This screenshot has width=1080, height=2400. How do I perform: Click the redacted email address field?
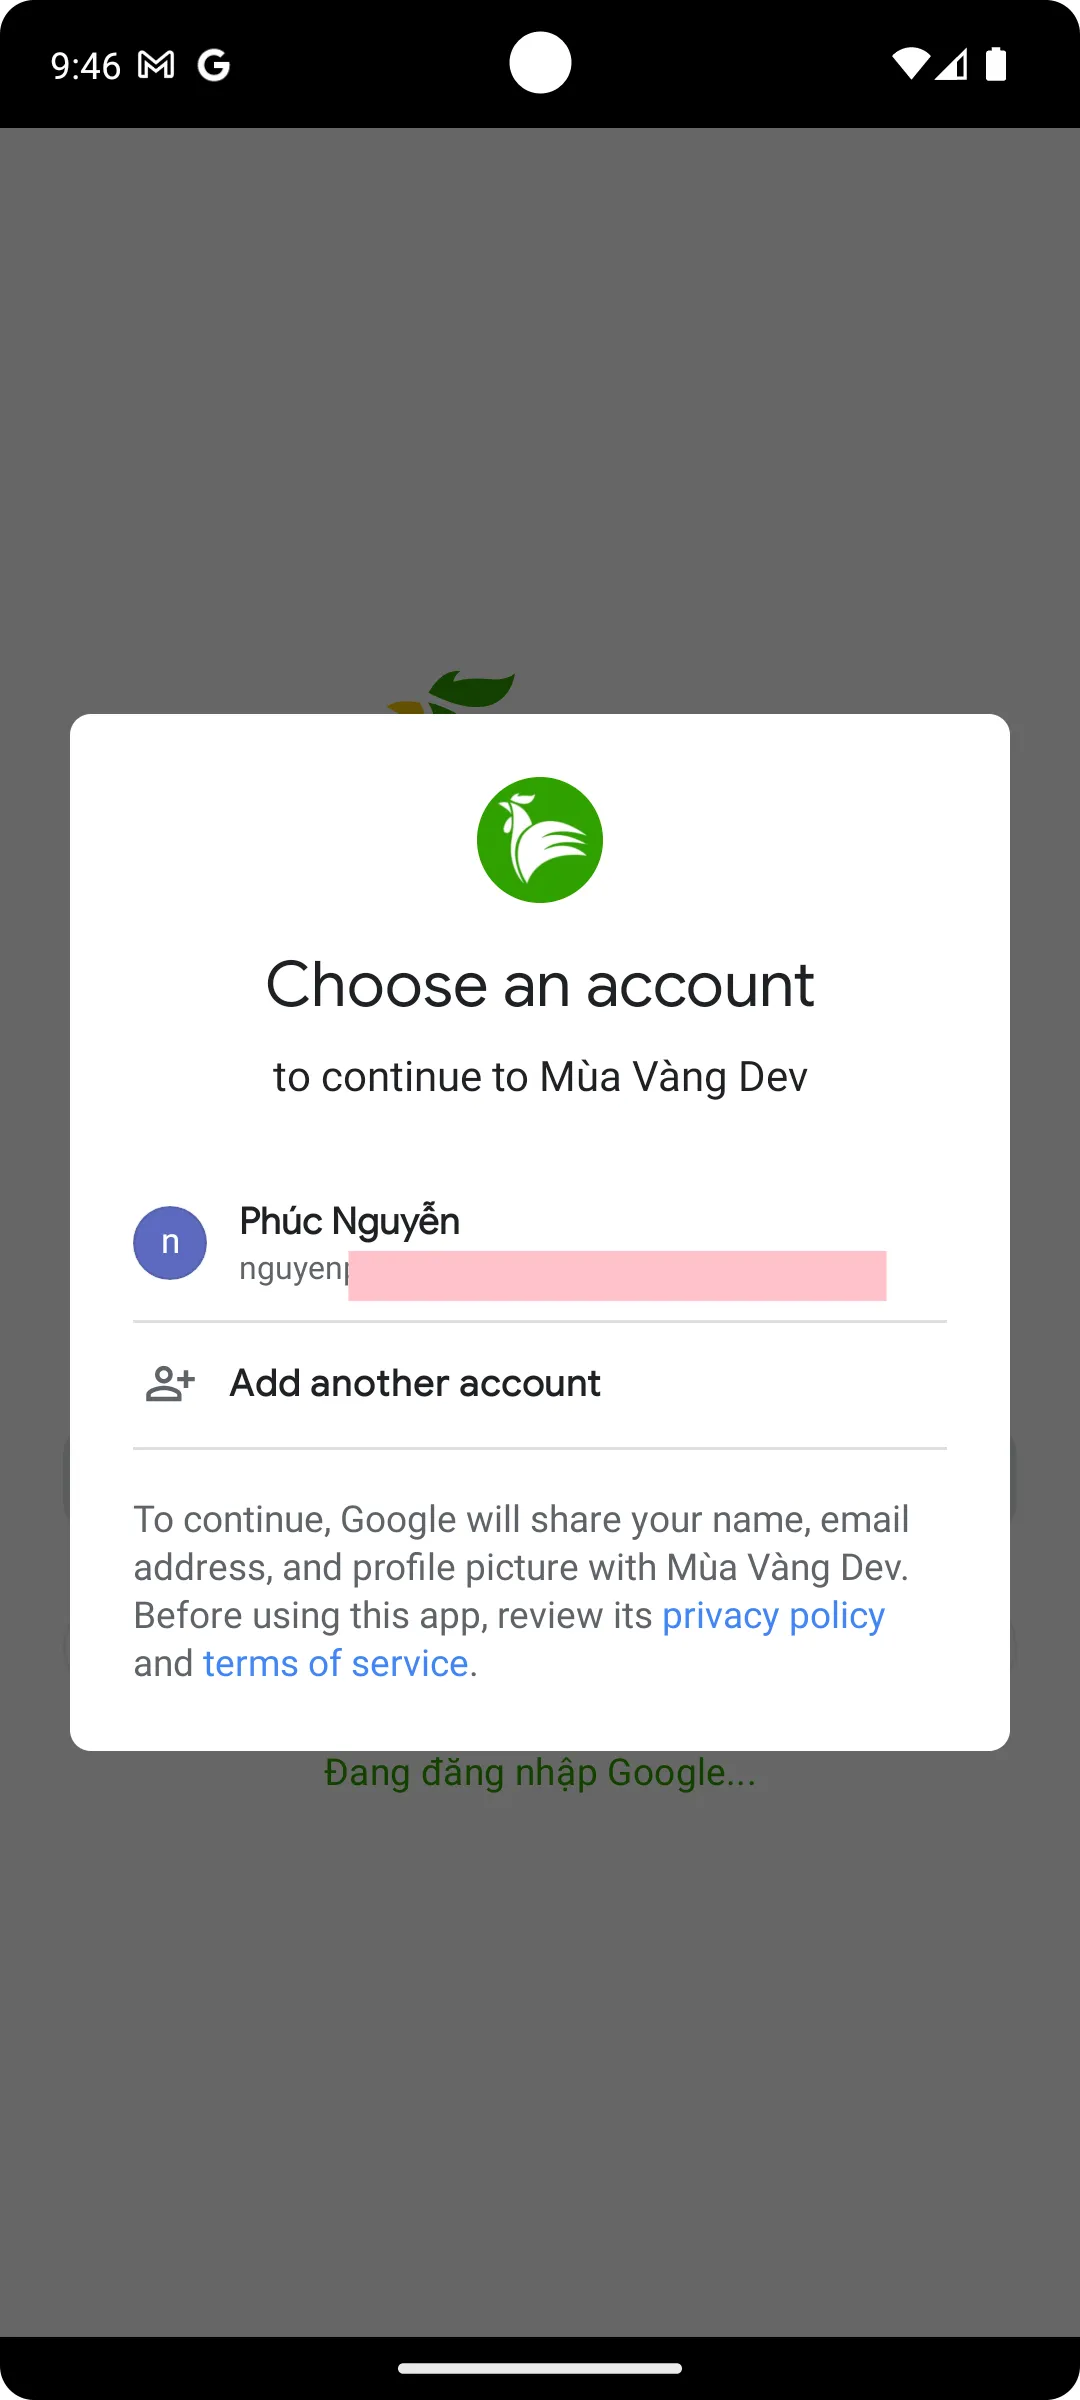616,1275
